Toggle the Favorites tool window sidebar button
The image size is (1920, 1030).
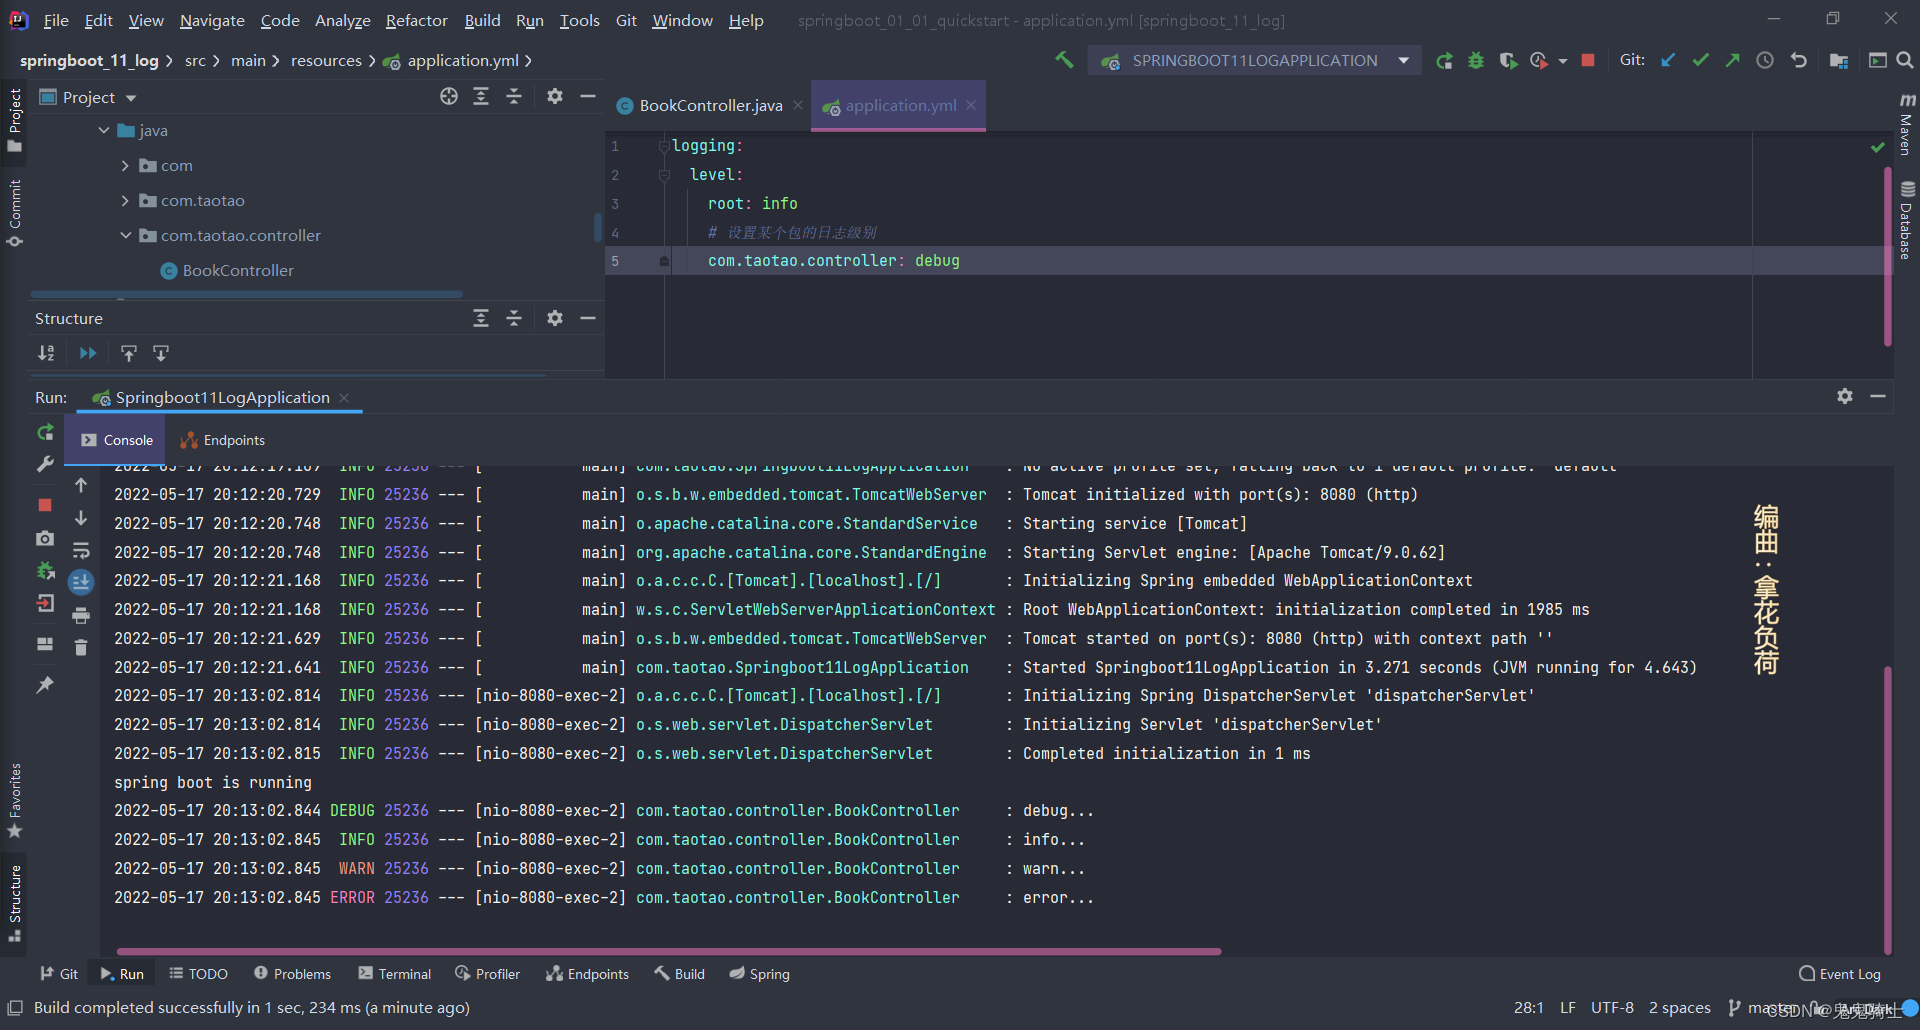14,800
